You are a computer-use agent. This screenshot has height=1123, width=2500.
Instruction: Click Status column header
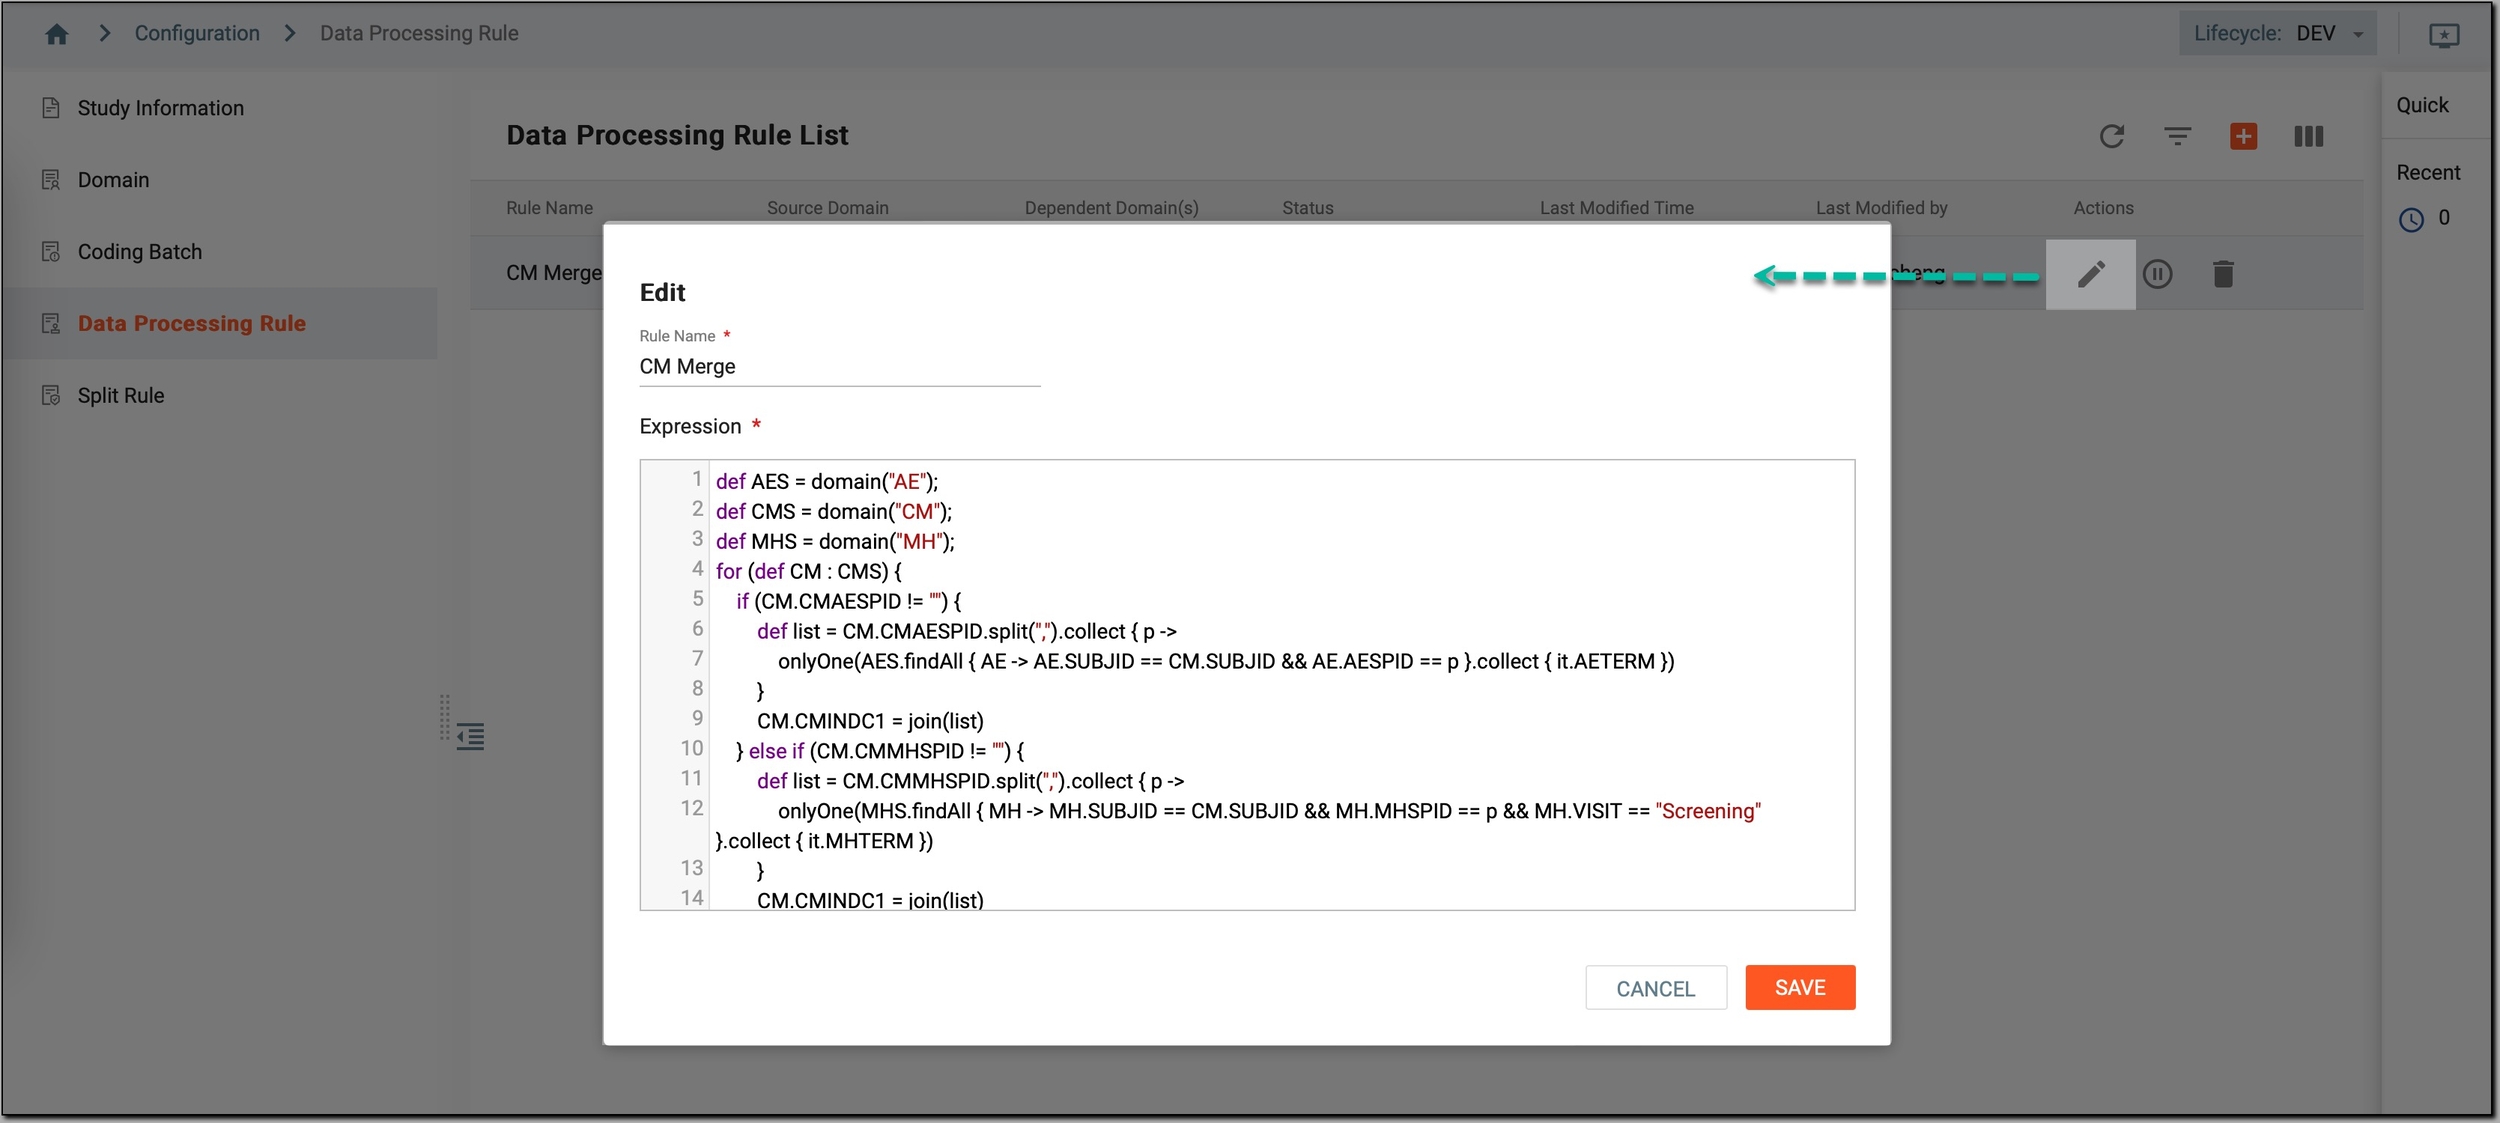coord(1307,208)
